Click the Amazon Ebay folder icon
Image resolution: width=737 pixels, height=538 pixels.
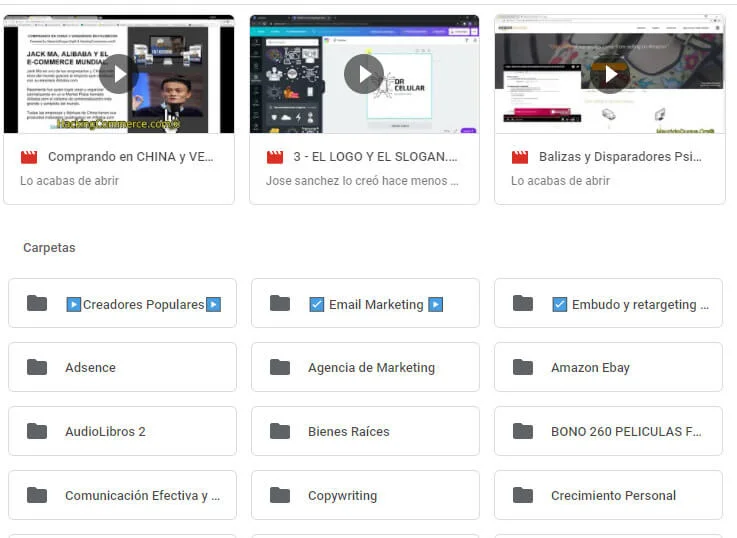523,367
